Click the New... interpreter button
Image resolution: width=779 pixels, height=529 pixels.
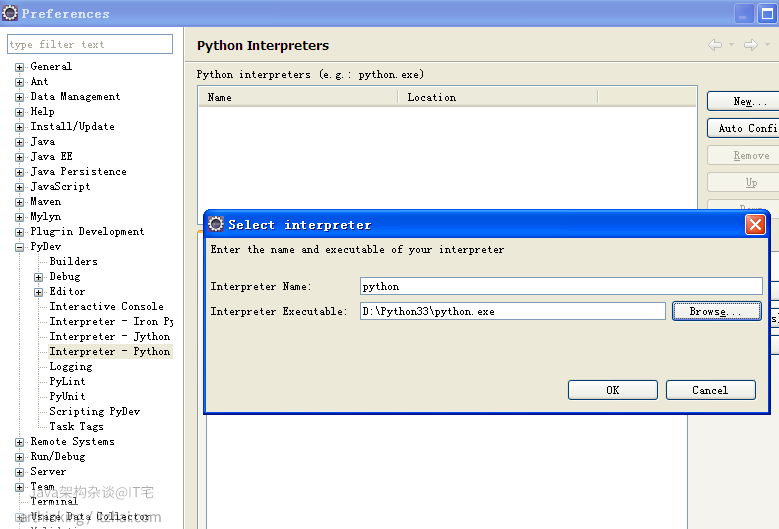[x=742, y=102]
